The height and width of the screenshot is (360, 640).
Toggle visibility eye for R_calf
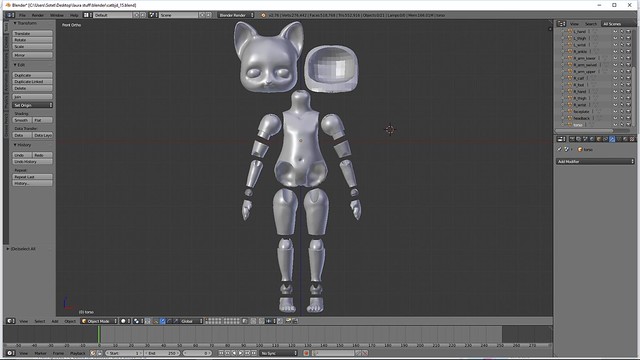pyautogui.click(x=615, y=78)
